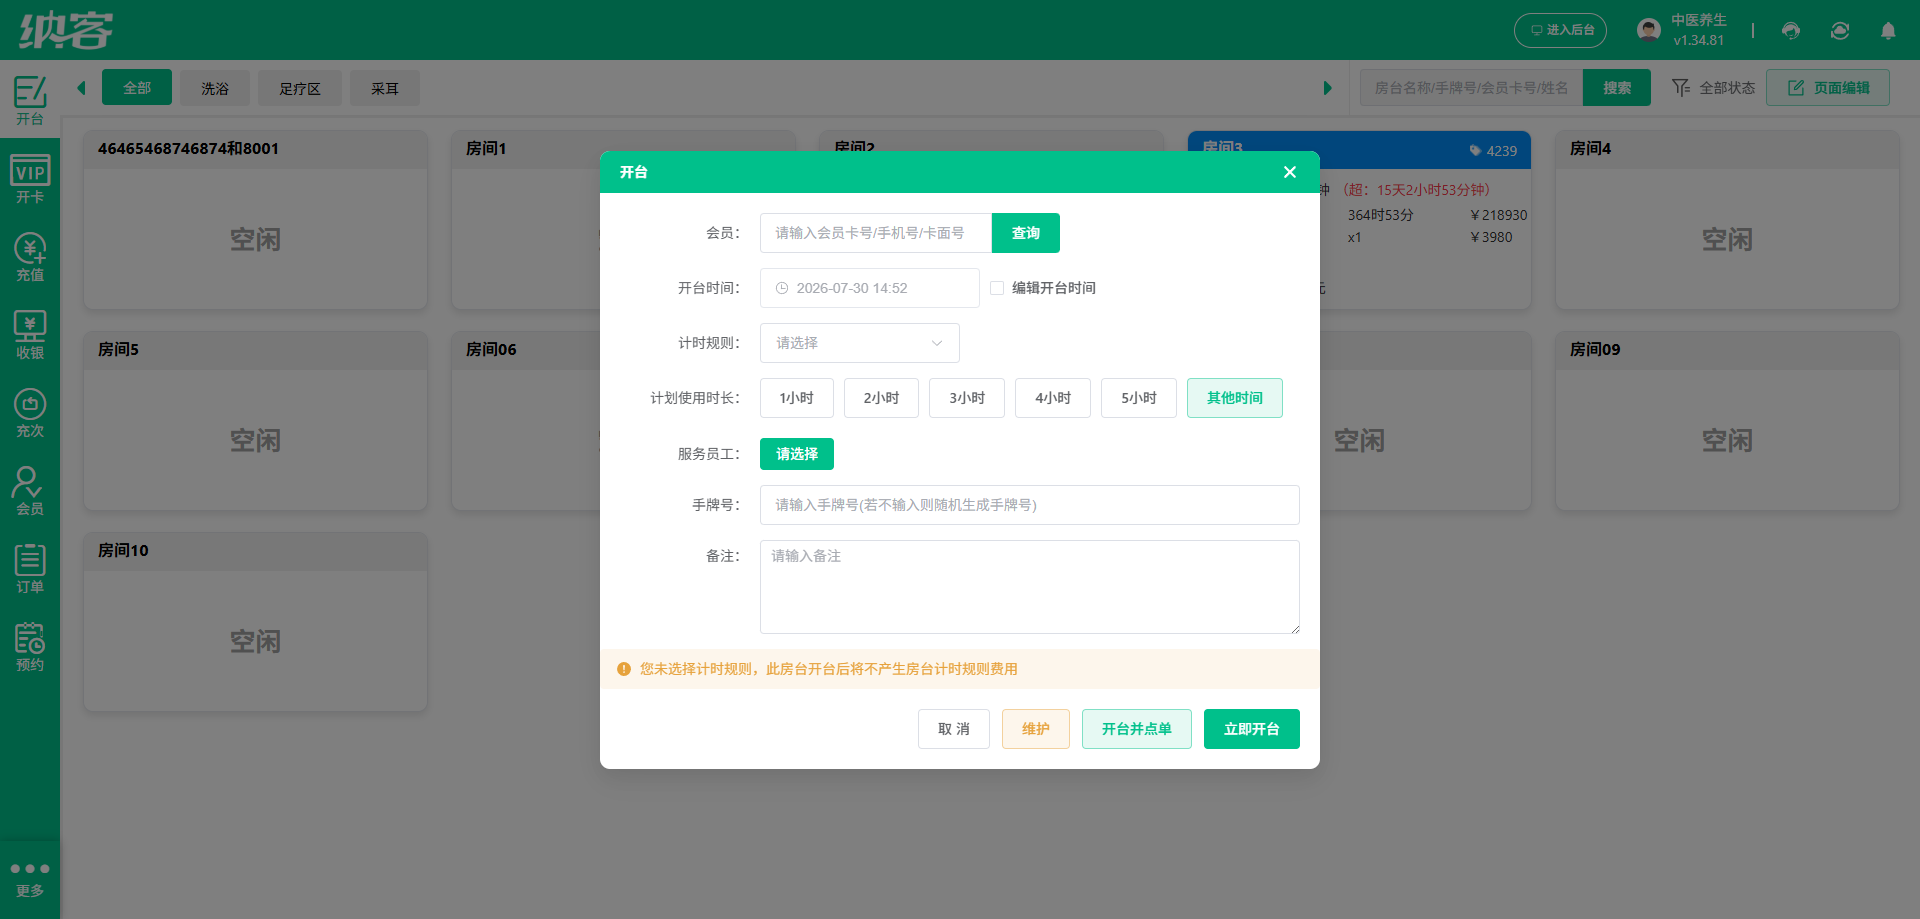Click the 取消 button
The image size is (1920, 919).
(x=954, y=729)
